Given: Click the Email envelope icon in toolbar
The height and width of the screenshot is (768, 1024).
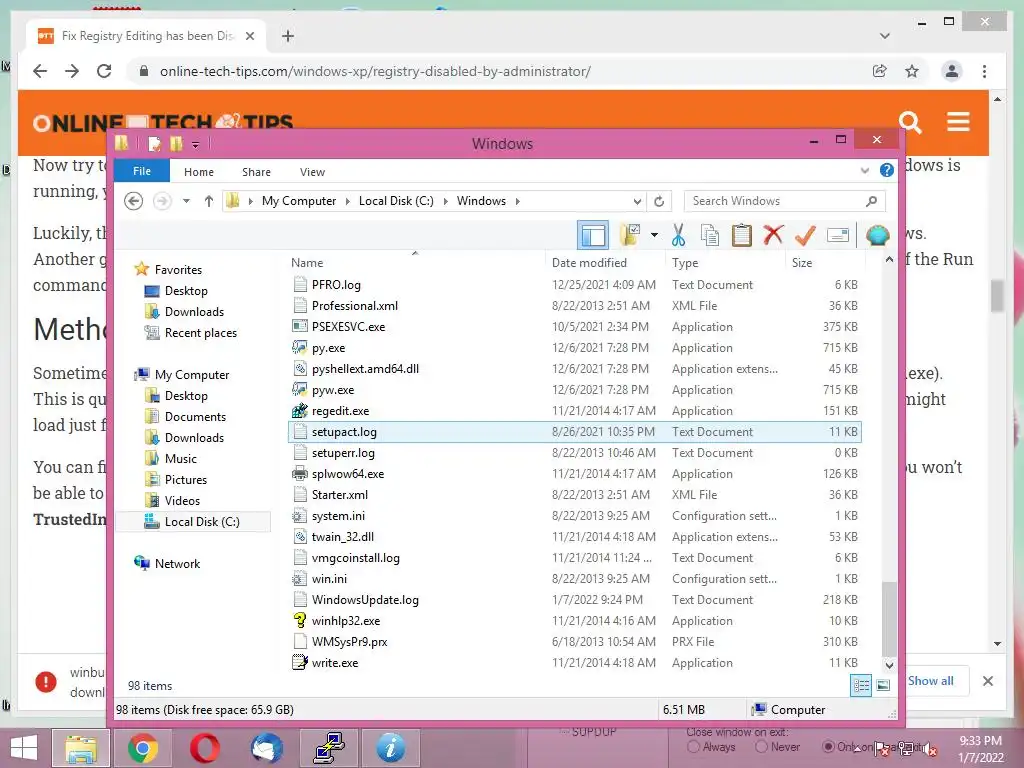Looking at the screenshot, I should (837, 235).
